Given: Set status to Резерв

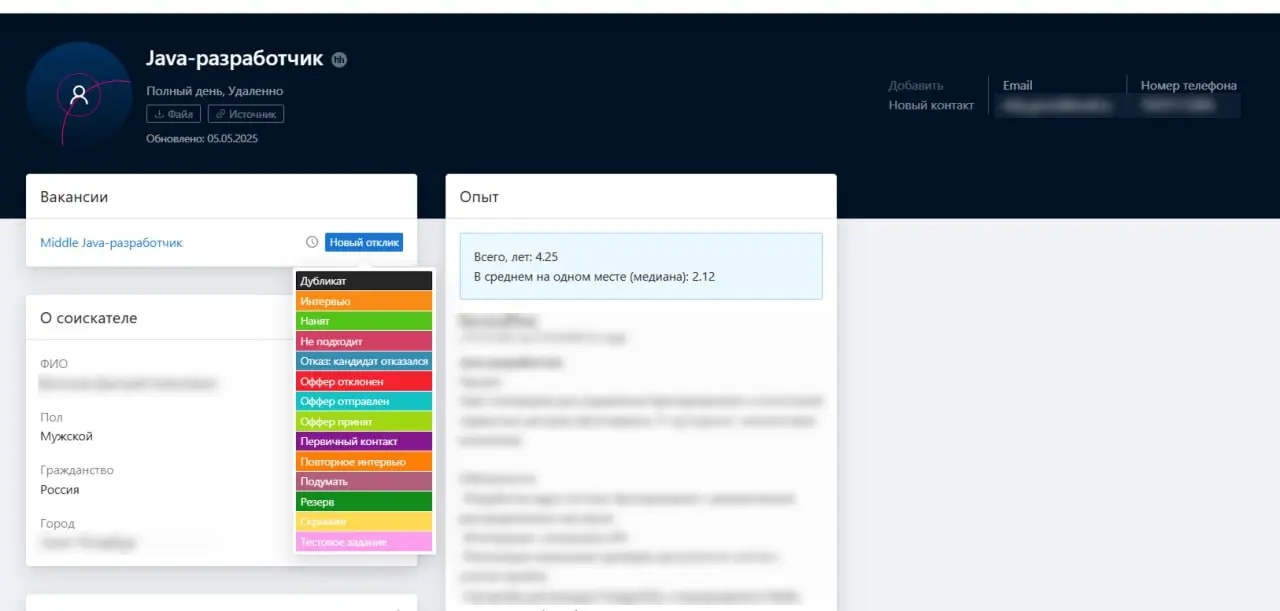Looking at the screenshot, I should click(x=364, y=501).
